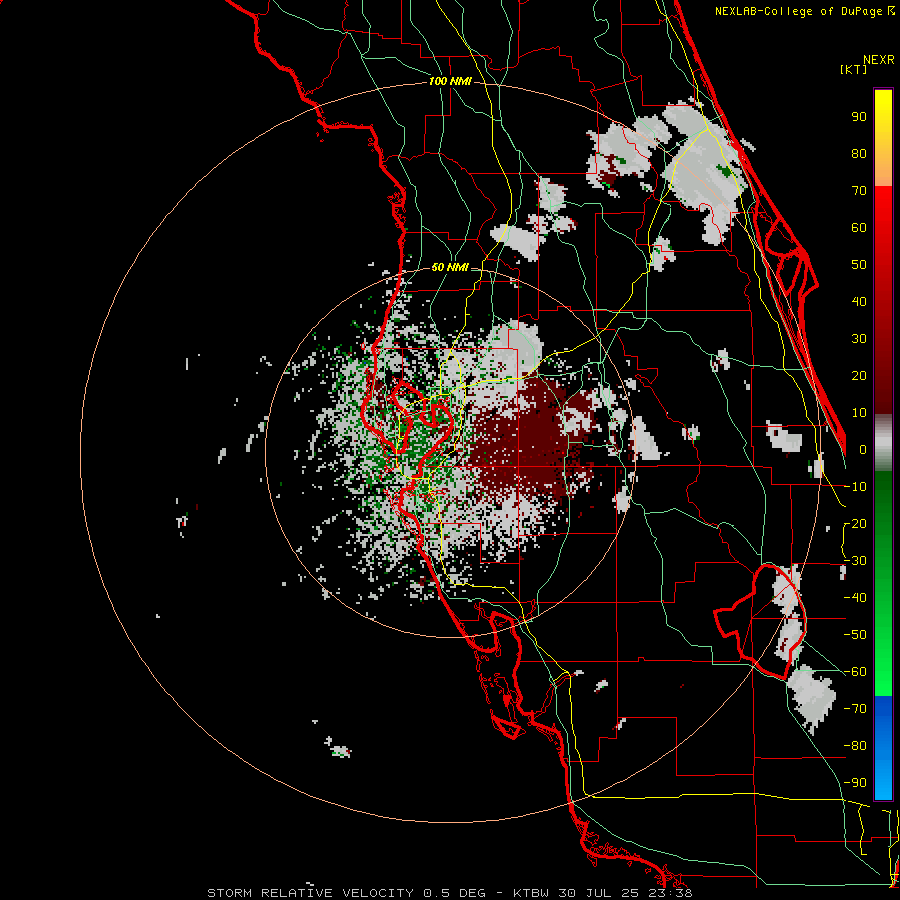Screen dimensions: 900x900
Task: Select the -50 knot scale label
Action: point(855,635)
